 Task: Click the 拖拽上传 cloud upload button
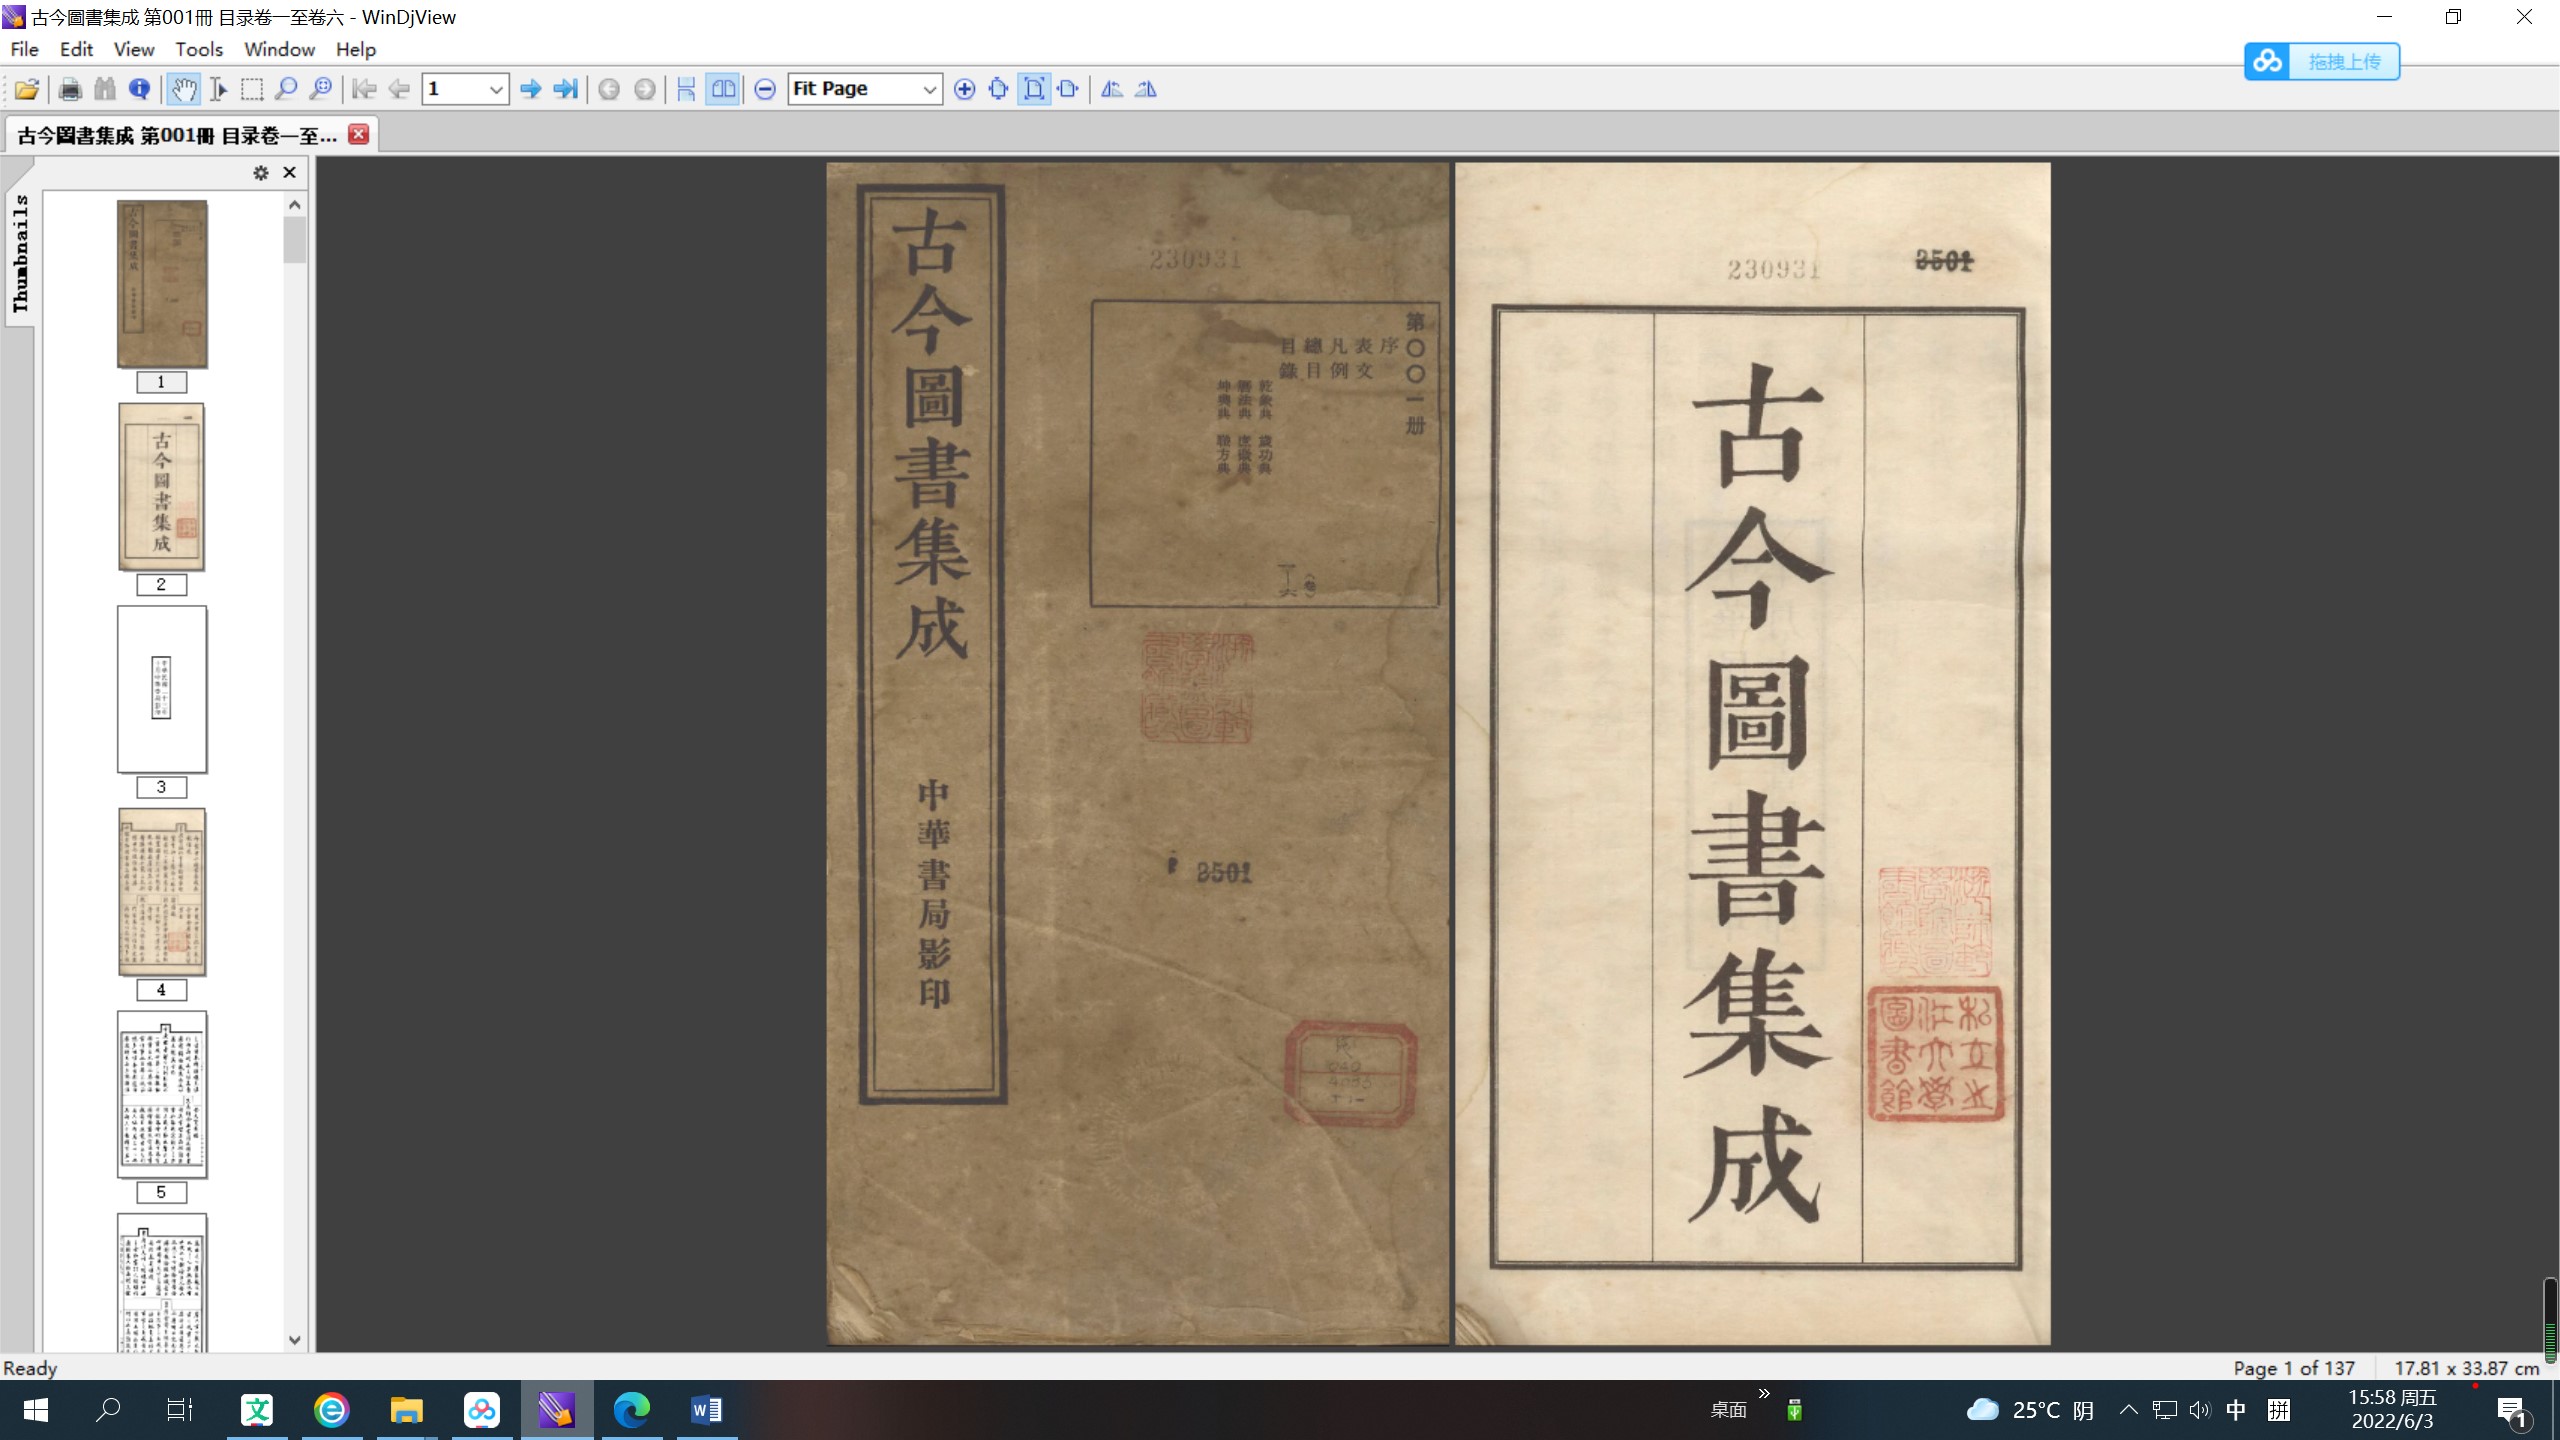(2321, 61)
